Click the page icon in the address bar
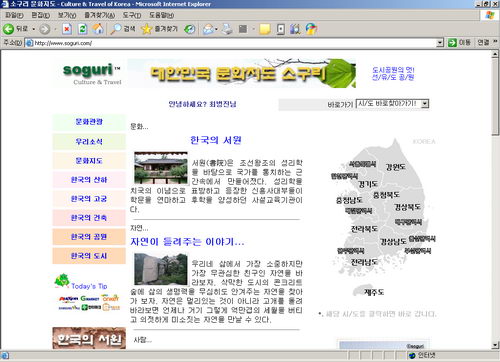The image size is (500, 362). click(x=29, y=43)
